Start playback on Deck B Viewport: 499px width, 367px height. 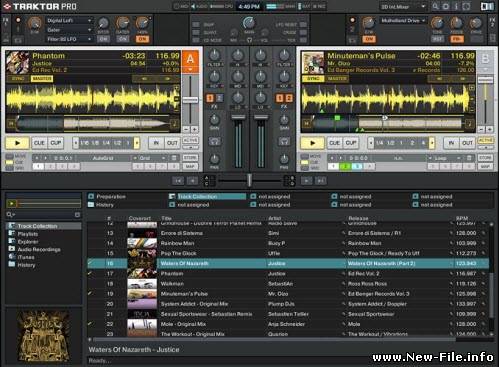pyautogui.click(x=312, y=143)
